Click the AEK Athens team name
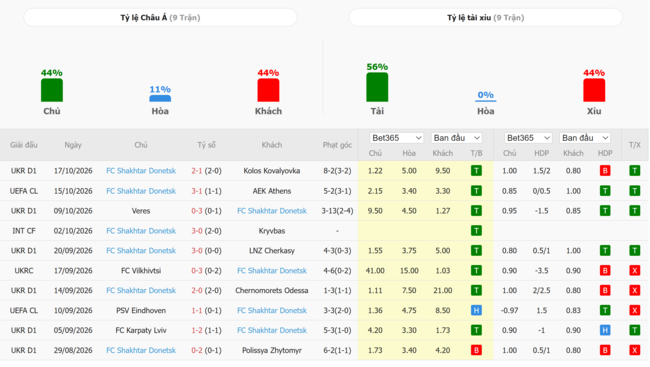This screenshot has height=367, width=650. pyautogui.click(x=272, y=191)
